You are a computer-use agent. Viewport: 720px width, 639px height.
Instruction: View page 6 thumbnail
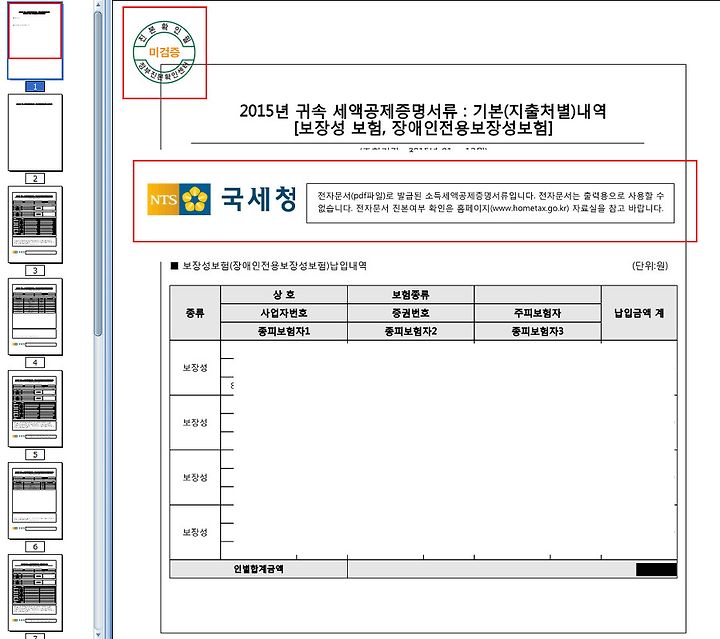point(35,501)
